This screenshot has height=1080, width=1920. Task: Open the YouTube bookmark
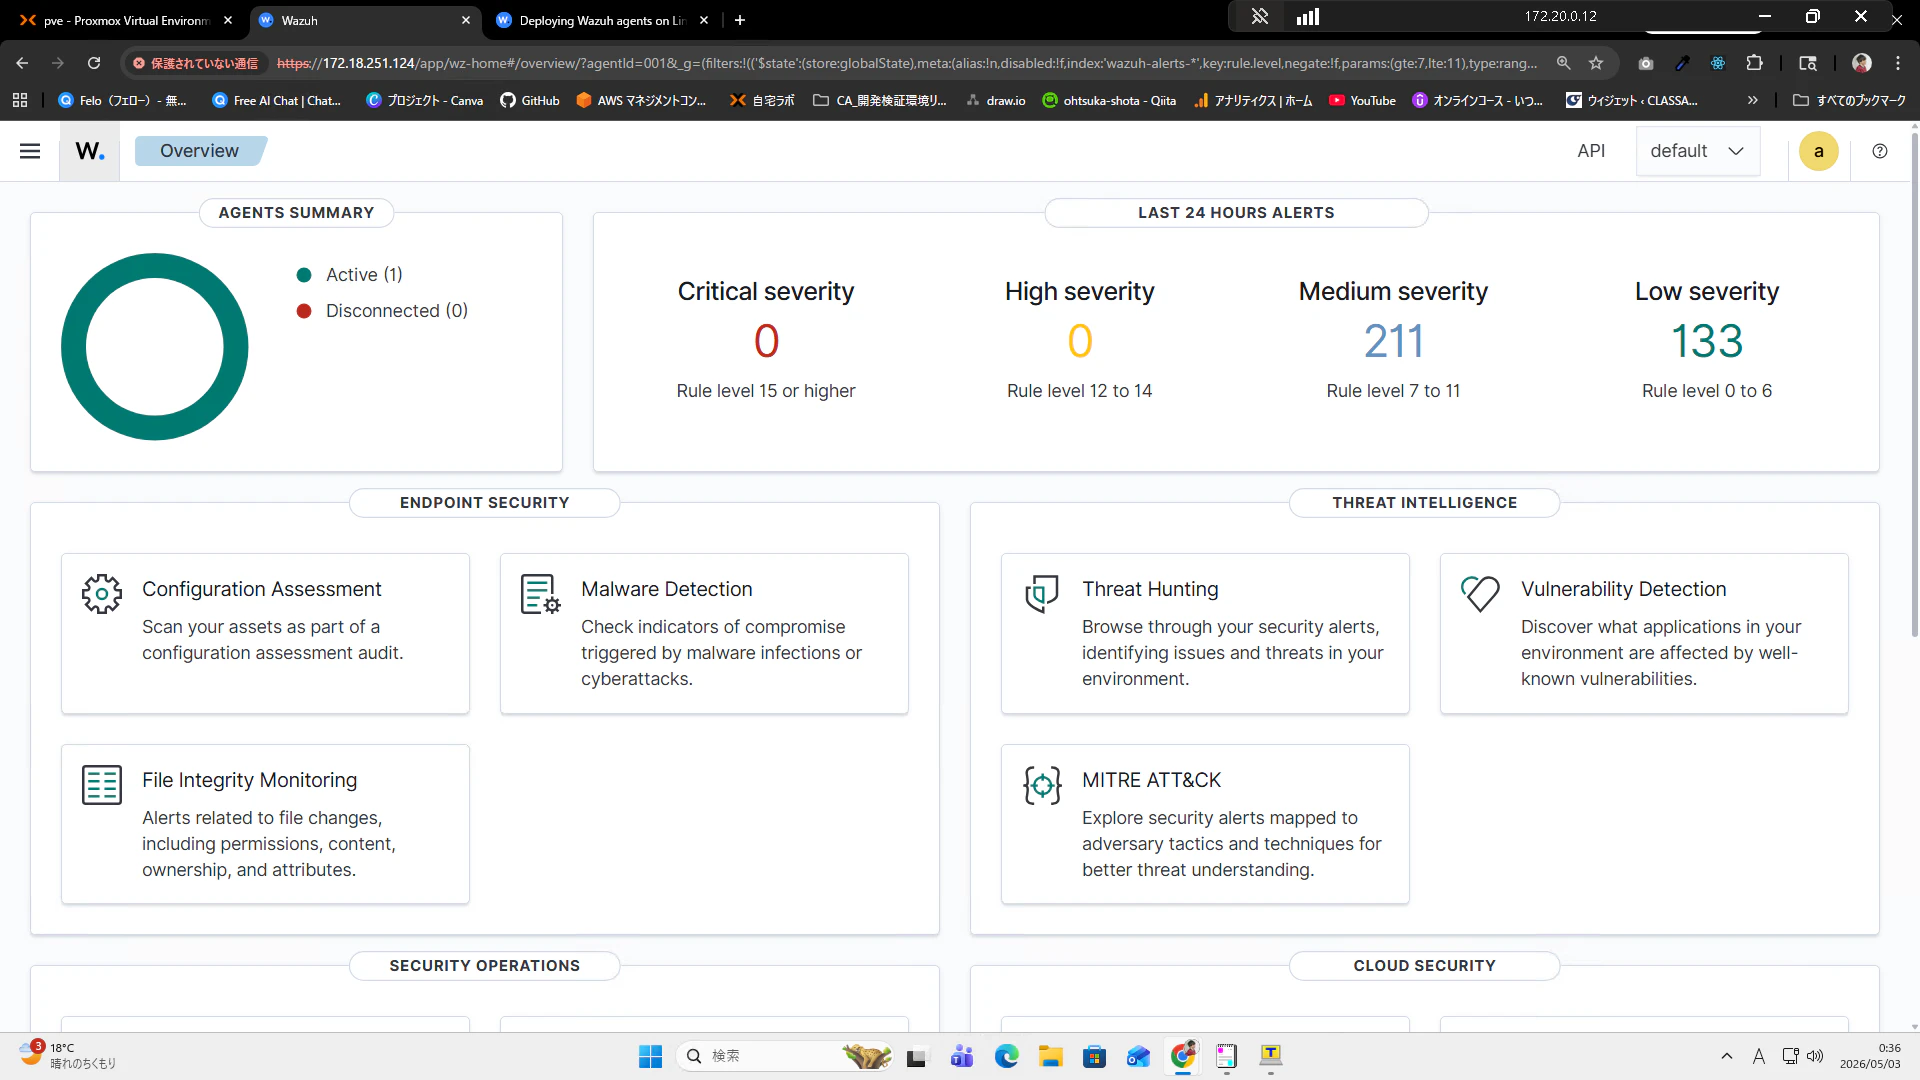point(1362,100)
